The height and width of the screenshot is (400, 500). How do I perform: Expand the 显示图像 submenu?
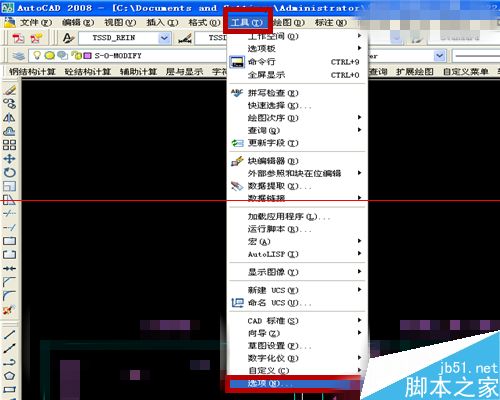[297, 272]
